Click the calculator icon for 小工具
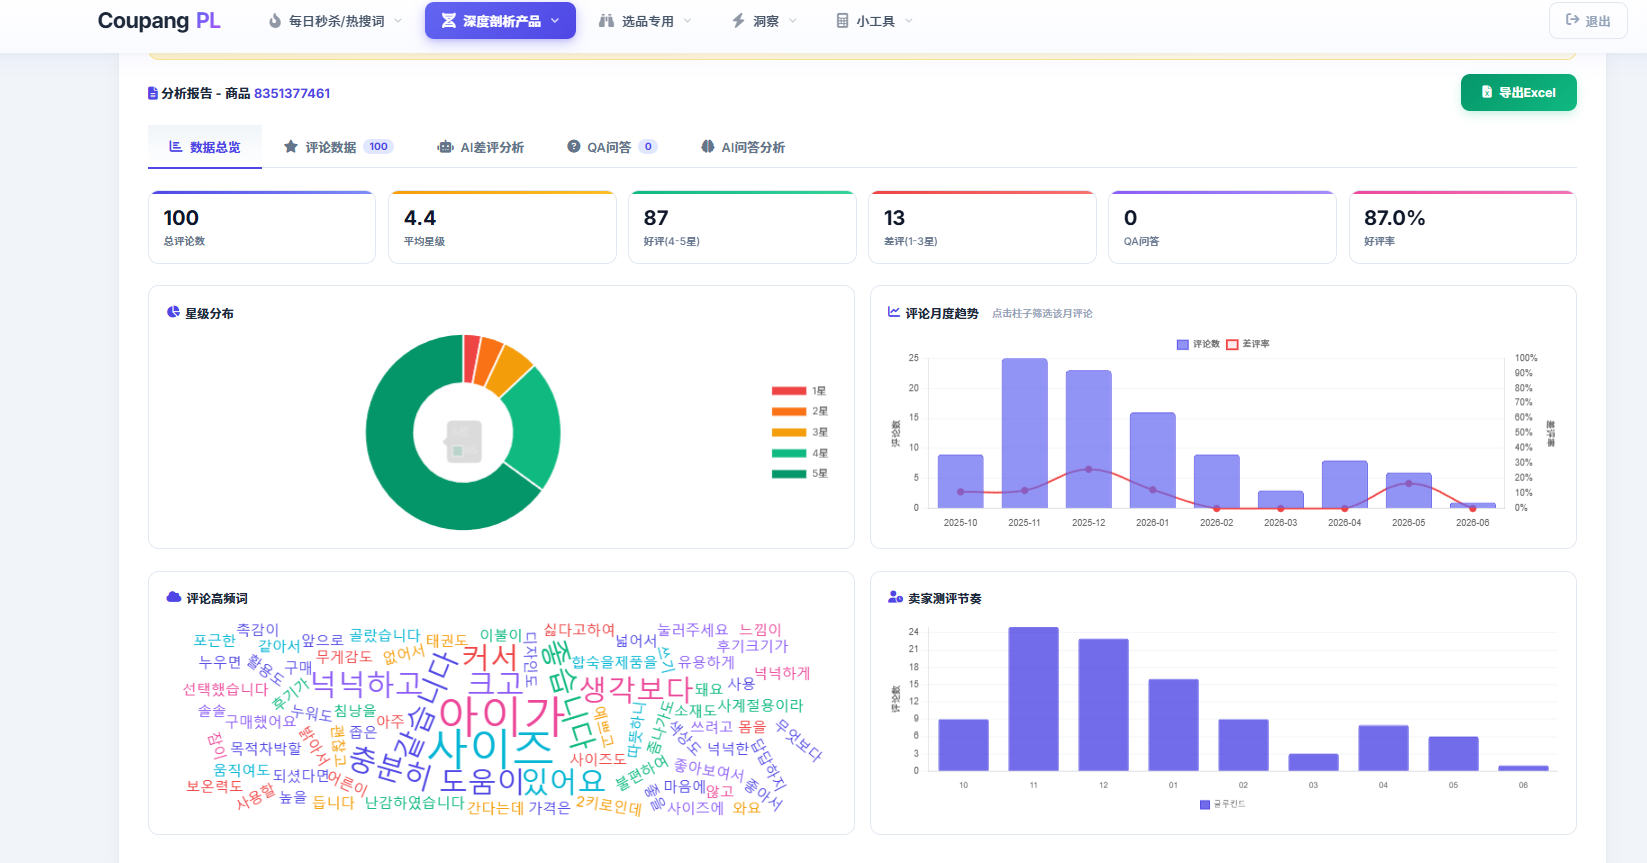This screenshot has height=863, width=1647. 842,20
